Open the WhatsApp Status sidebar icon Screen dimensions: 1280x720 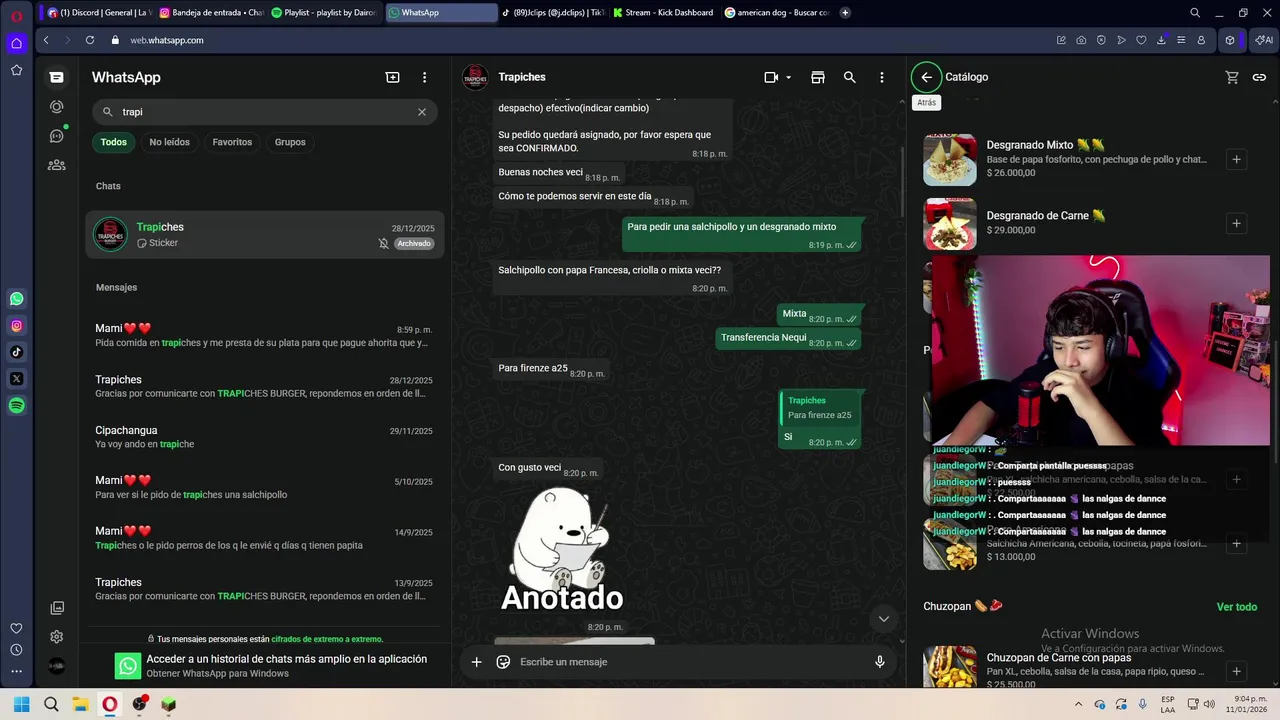pyautogui.click(x=57, y=107)
